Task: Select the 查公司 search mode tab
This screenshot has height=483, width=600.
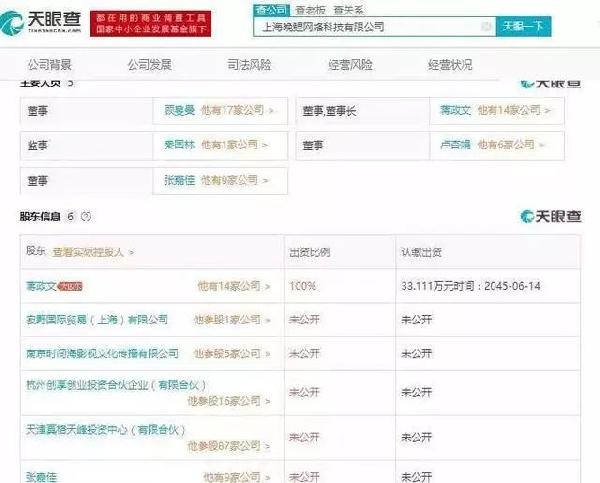Action: (x=271, y=10)
